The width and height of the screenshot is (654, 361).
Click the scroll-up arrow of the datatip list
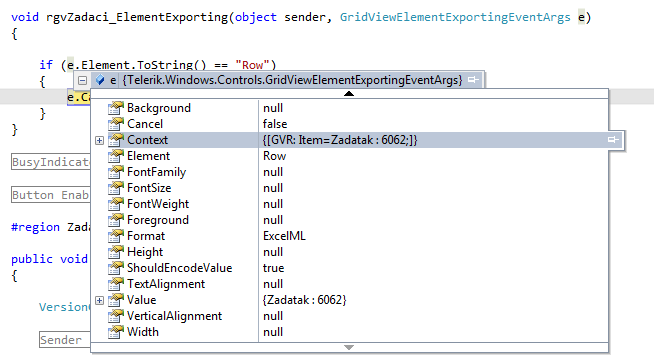click(x=349, y=94)
